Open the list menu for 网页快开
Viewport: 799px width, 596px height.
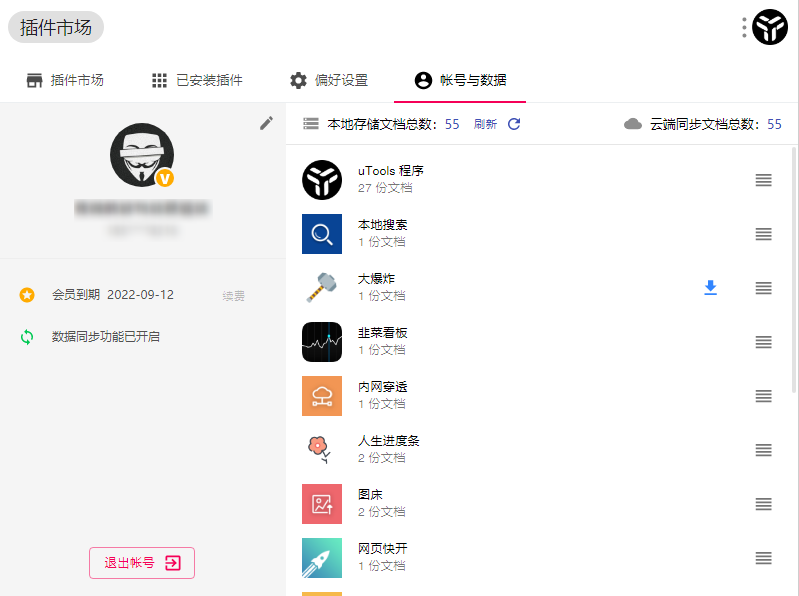coord(763,558)
